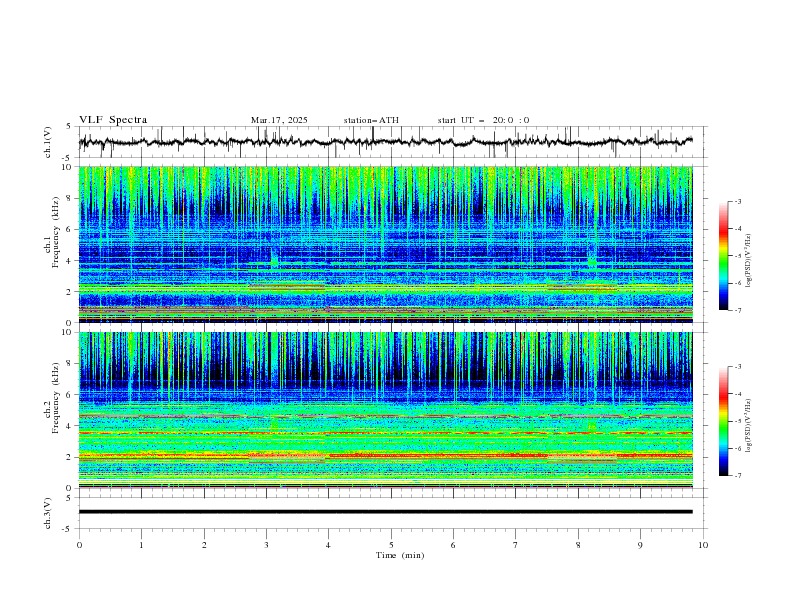Screen dimensions: 792x612
Task: Click the "station=ATH" label
Action: (x=371, y=120)
